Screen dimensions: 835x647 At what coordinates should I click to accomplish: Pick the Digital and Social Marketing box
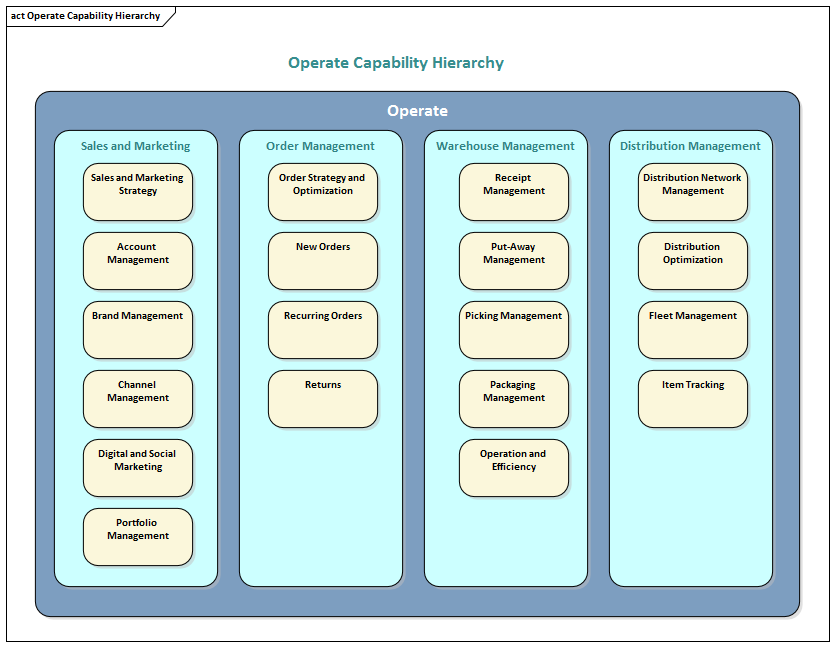pos(138,468)
